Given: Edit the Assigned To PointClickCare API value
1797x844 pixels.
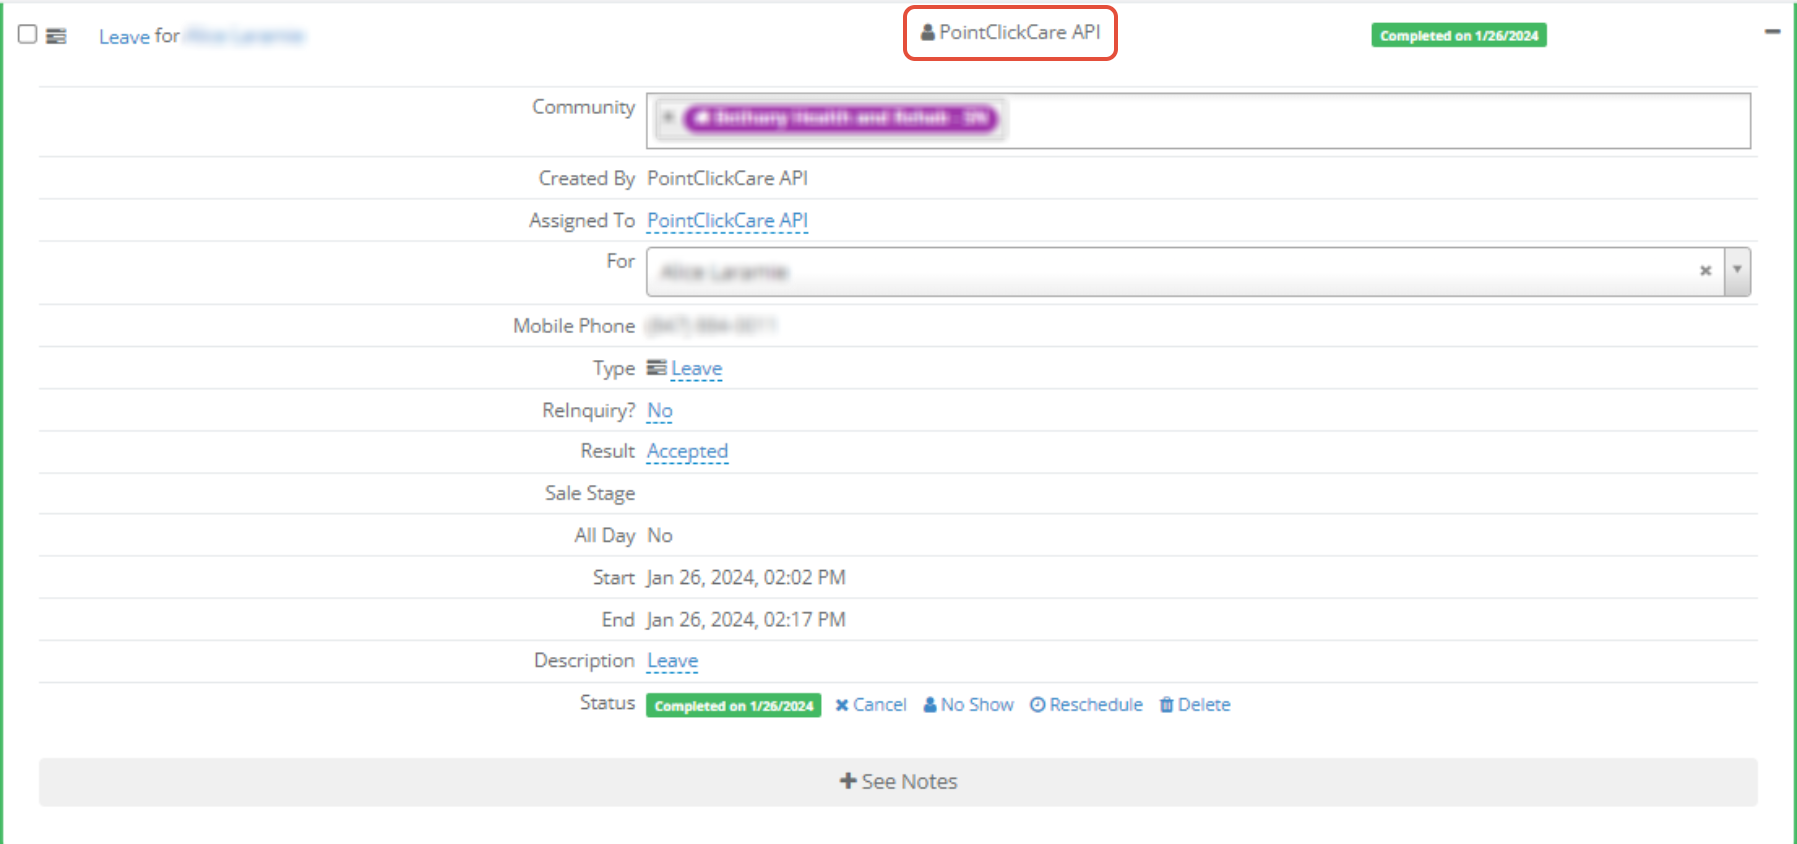Looking at the screenshot, I should pos(727,220).
